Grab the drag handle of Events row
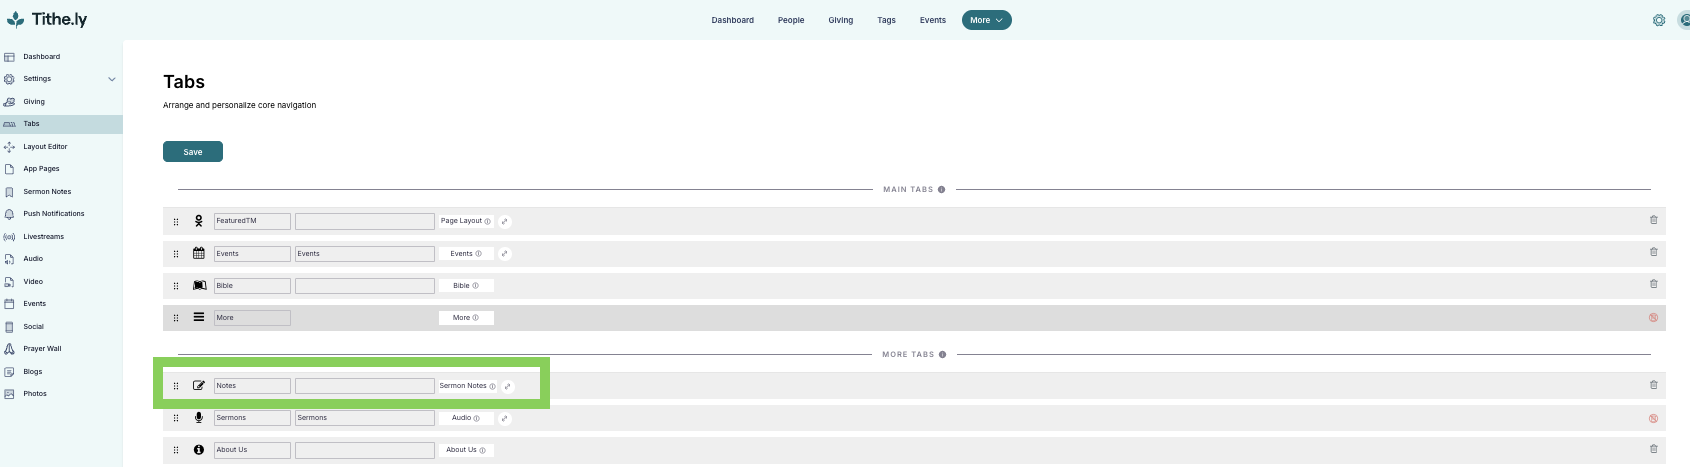Image resolution: width=1690 pixels, height=467 pixels. click(x=176, y=254)
